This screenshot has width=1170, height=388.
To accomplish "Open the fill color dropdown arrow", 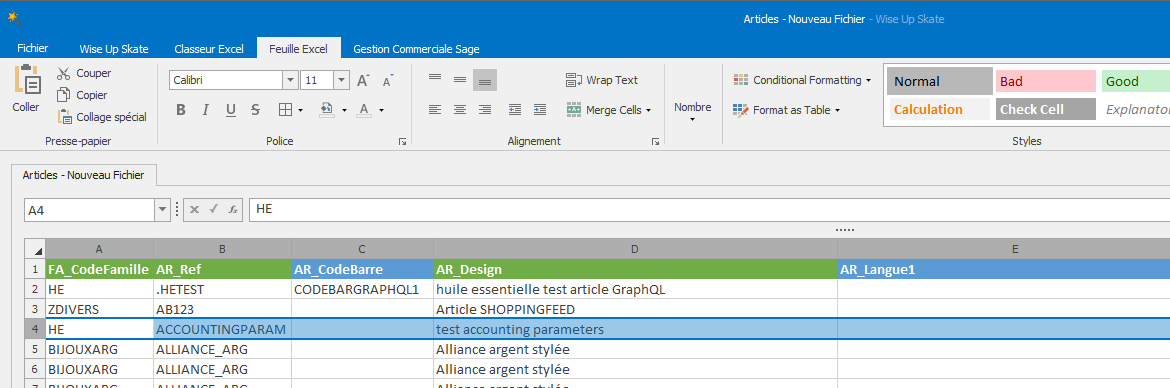I will click(x=344, y=110).
